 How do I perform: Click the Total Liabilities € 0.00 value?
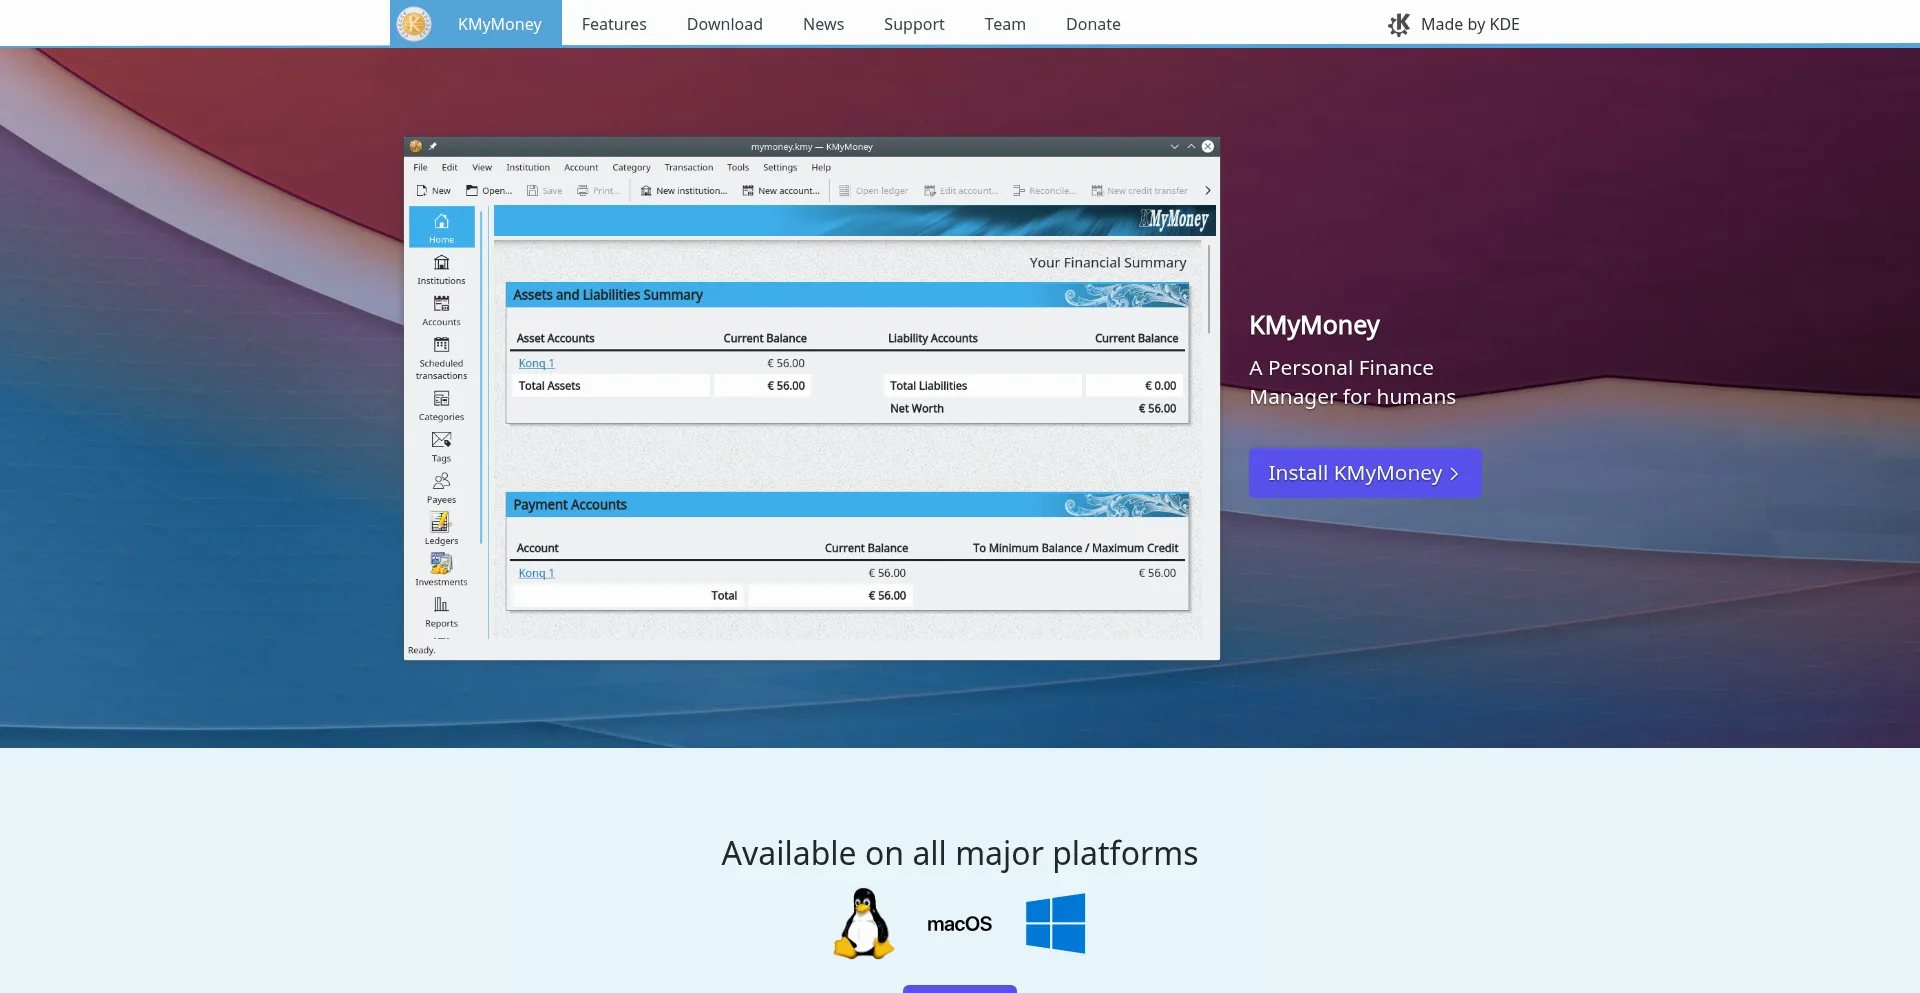1160,385
